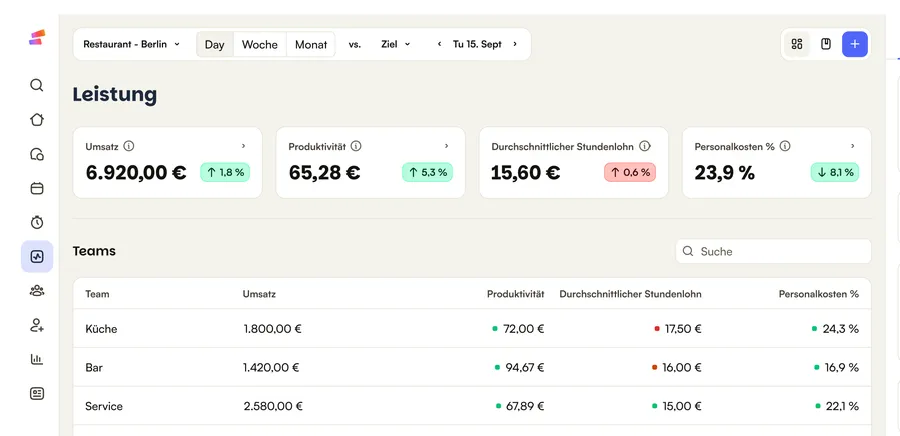Open the search icon in sidebar
The width and height of the screenshot is (900, 436).
tap(37, 85)
